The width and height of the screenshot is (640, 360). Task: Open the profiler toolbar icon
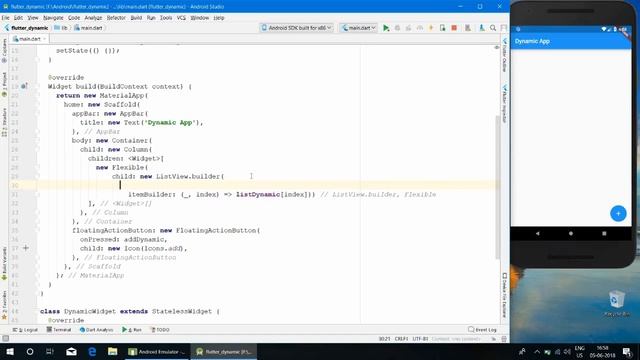click(x=420, y=28)
